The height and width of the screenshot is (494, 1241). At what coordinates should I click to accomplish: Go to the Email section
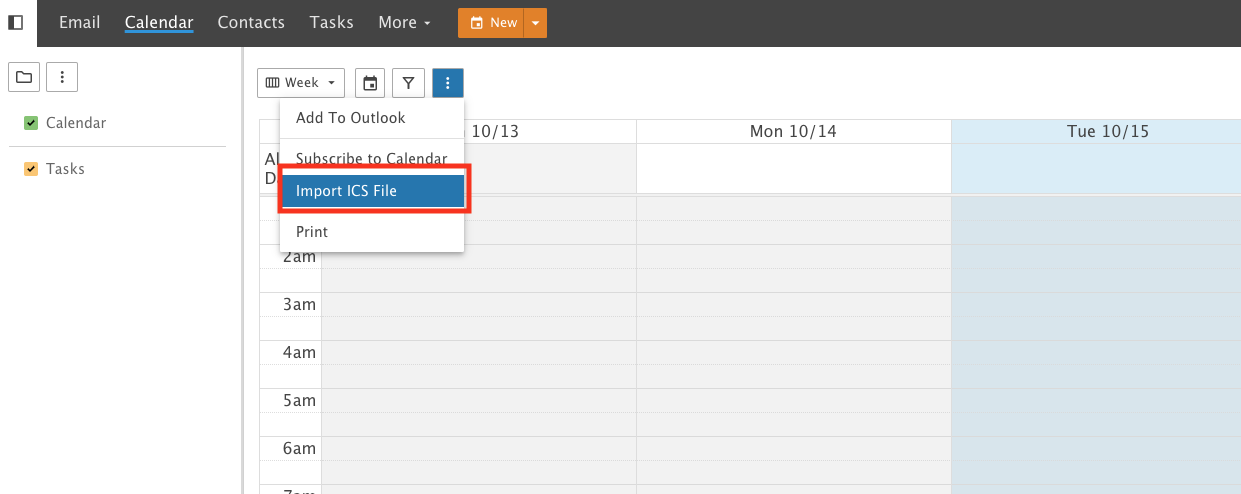(80, 22)
